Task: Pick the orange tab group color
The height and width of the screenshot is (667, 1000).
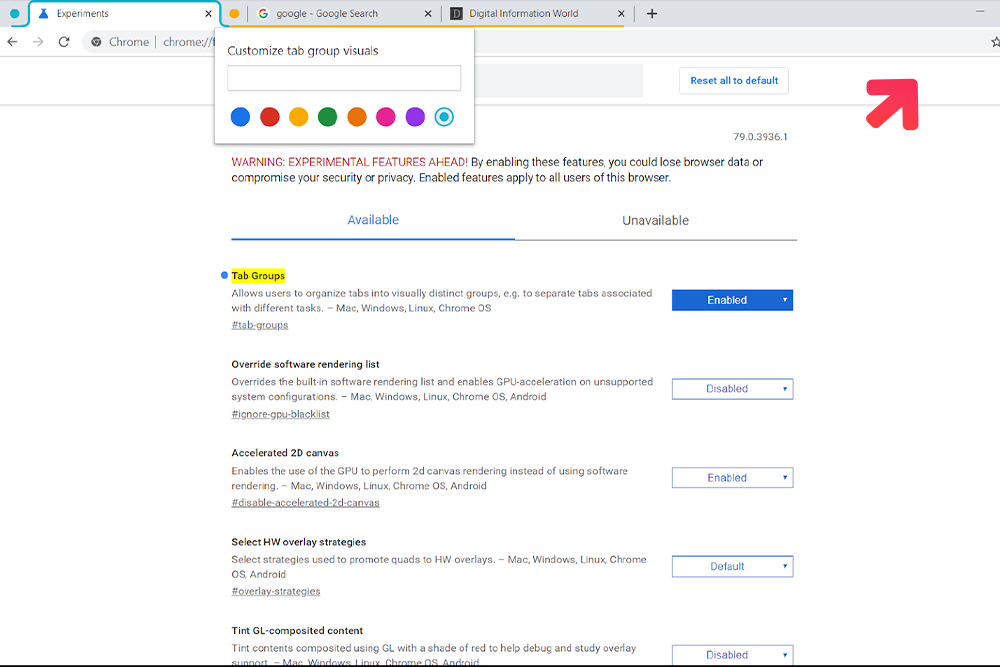Action: [357, 117]
